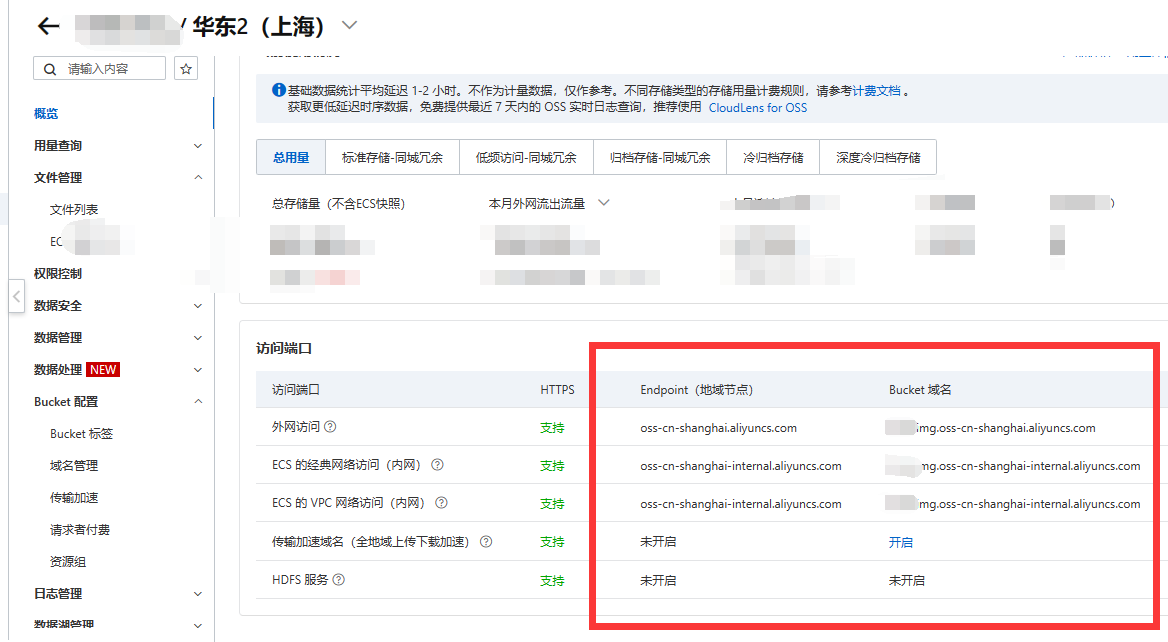Open the CloudLens for OSS link
The width and height of the screenshot is (1168, 642).
[x=757, y=108]
